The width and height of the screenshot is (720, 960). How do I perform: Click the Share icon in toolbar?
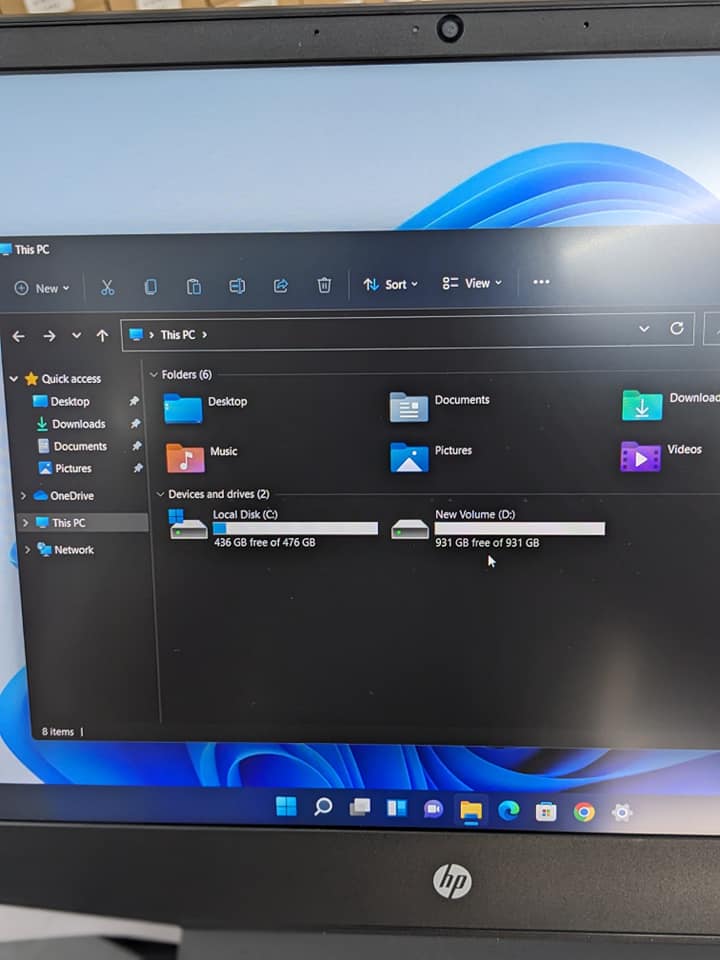[x=281, y=286]
